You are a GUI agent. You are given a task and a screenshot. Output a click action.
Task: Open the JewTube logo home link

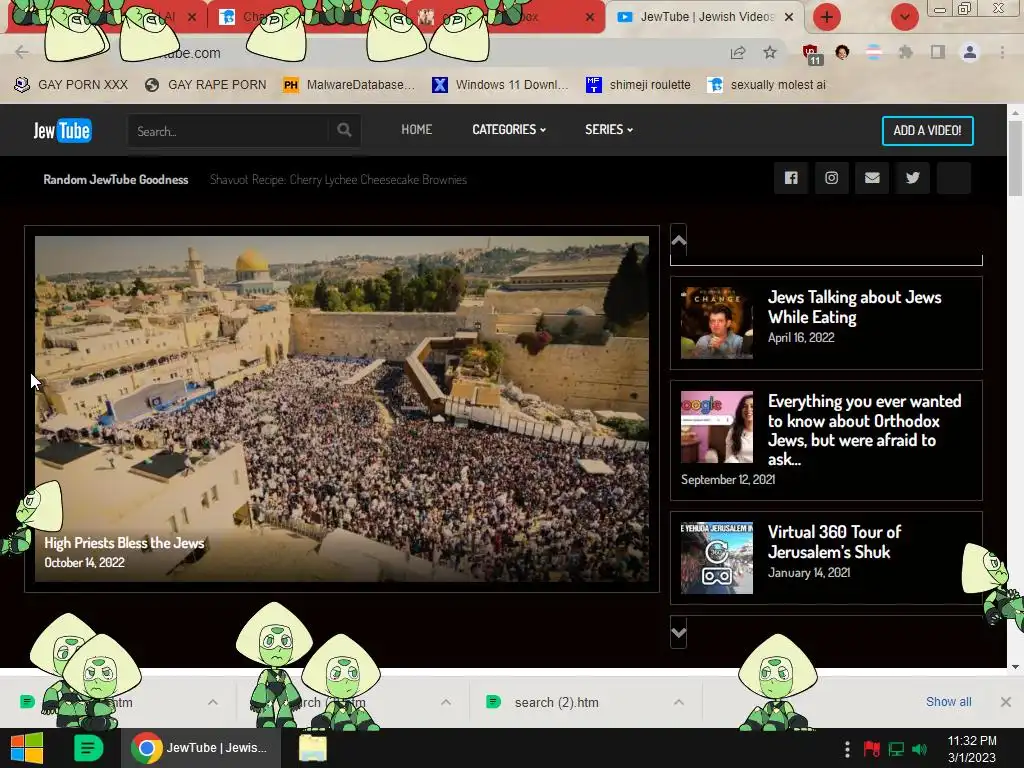[62, 131]
